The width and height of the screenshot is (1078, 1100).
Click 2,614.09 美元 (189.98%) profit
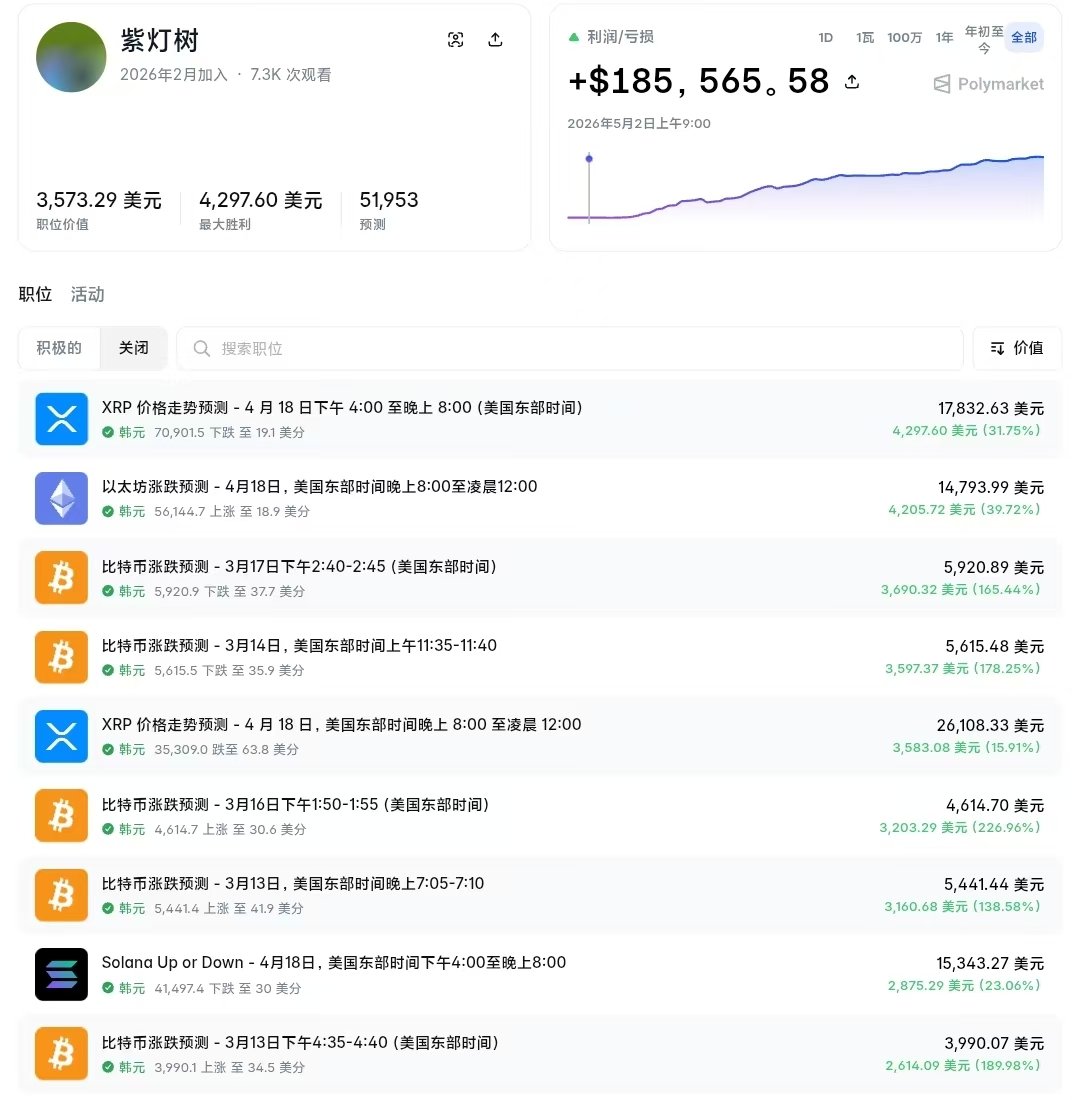point(963,1066)
